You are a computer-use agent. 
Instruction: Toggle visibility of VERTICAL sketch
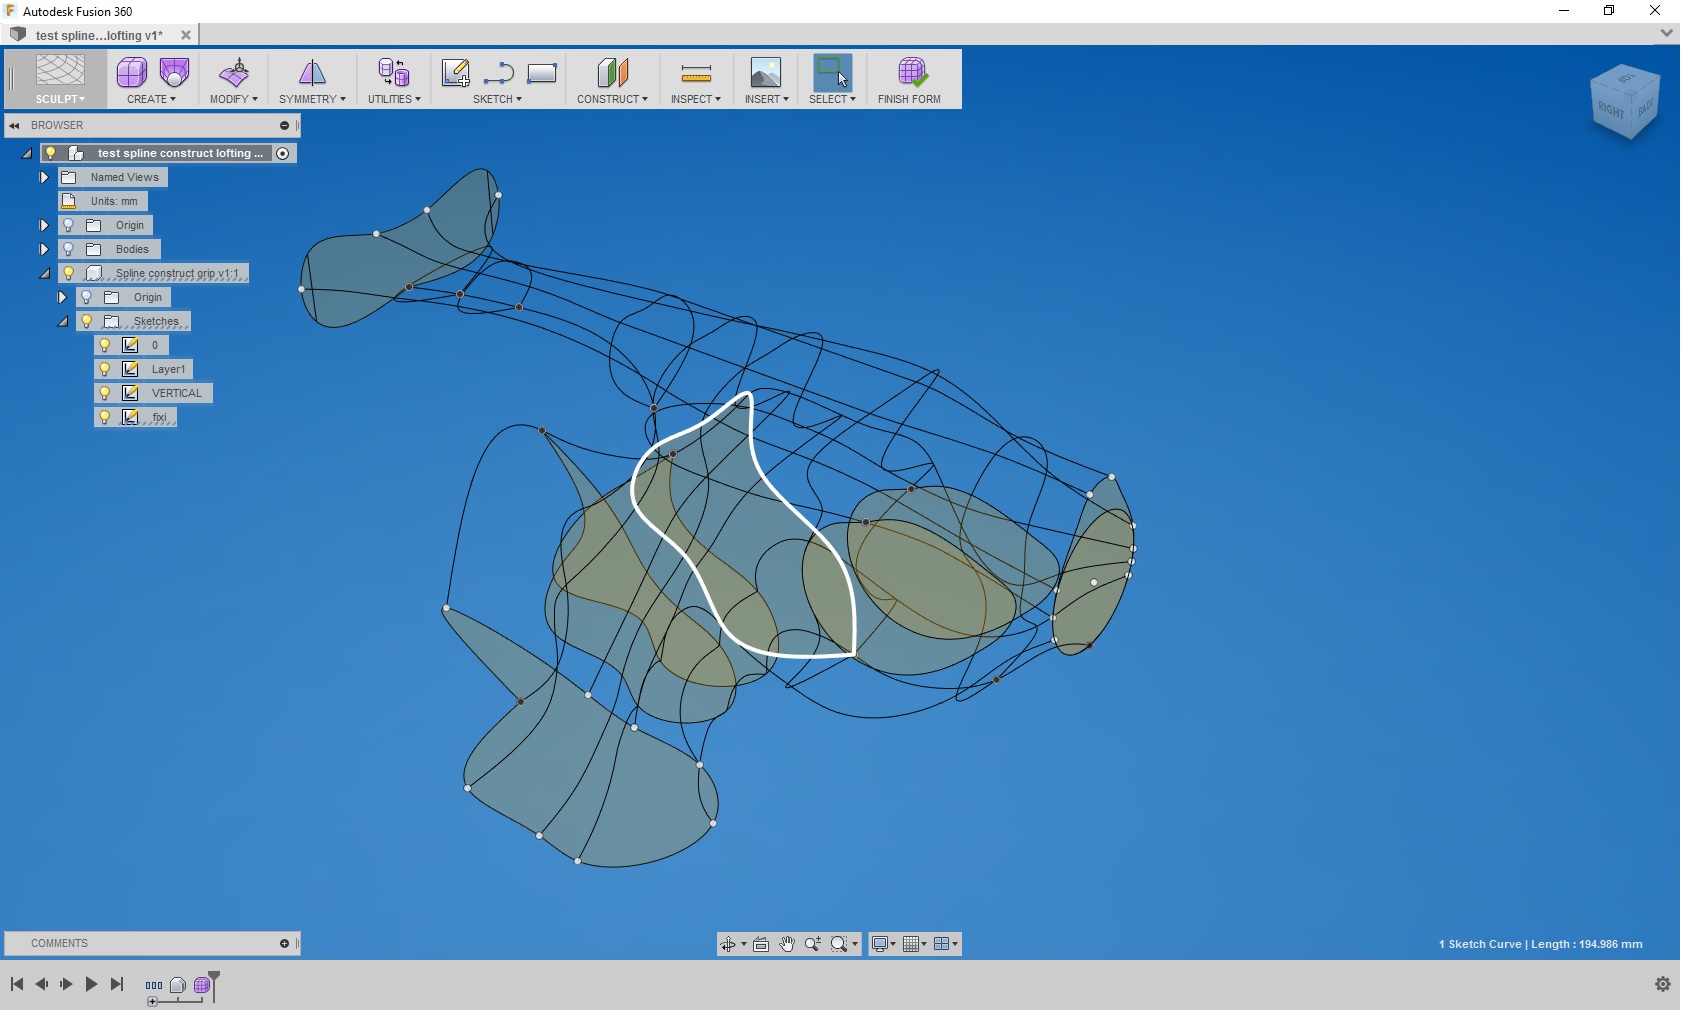[x=105, y=393]
